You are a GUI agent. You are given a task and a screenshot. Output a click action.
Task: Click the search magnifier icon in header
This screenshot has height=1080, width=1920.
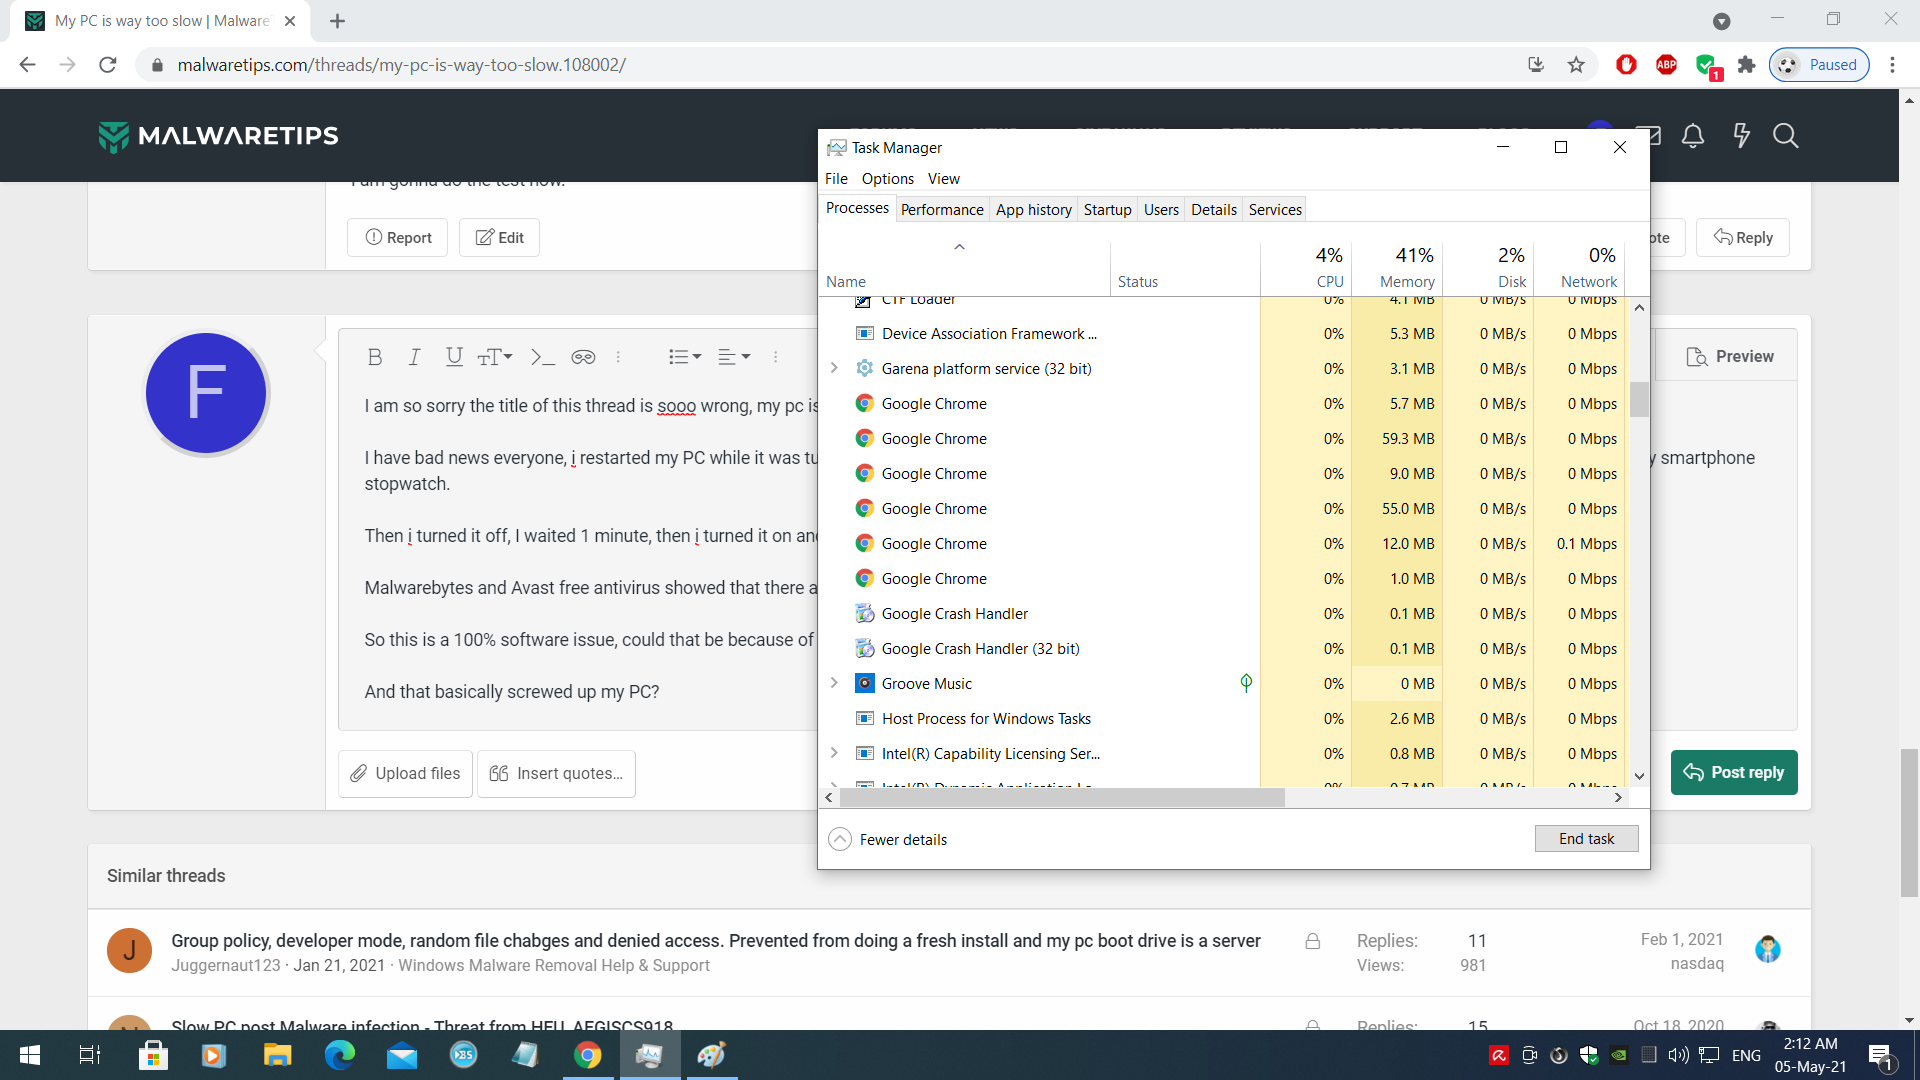[1785, 136]
